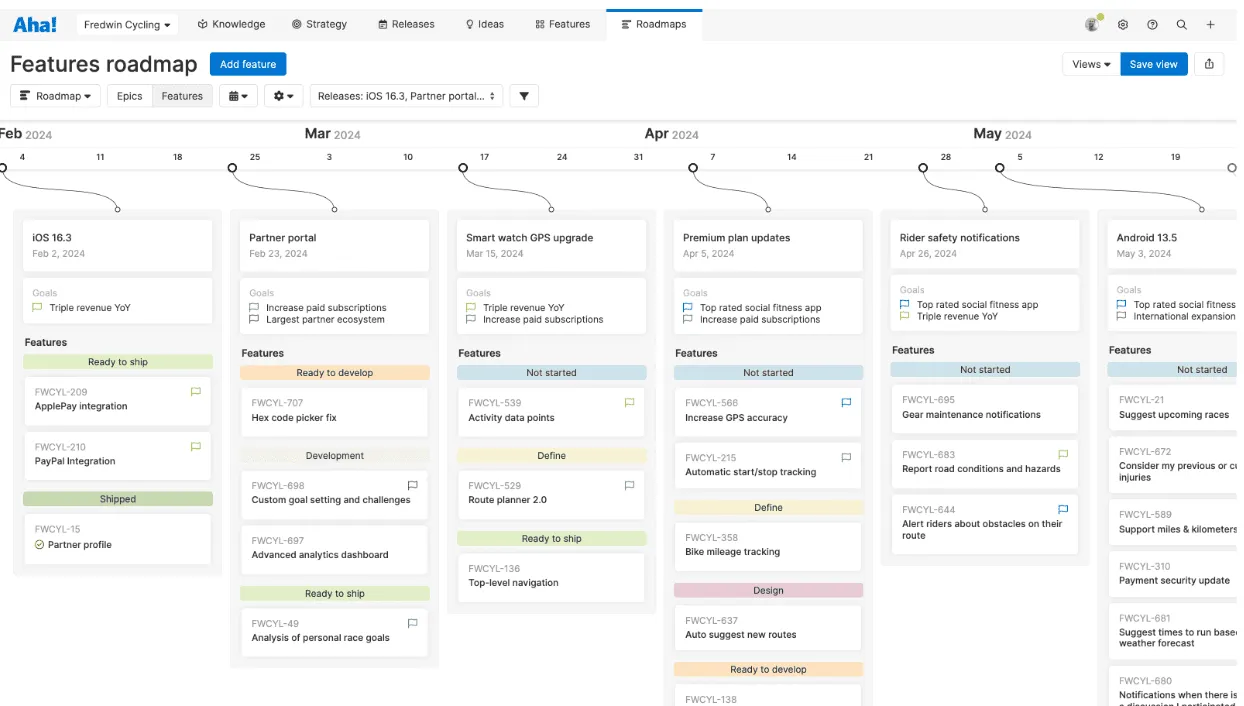This screenshot has width=1244, height=706.
Task: Open the user avatar menu
Action: pos(1092,24)
